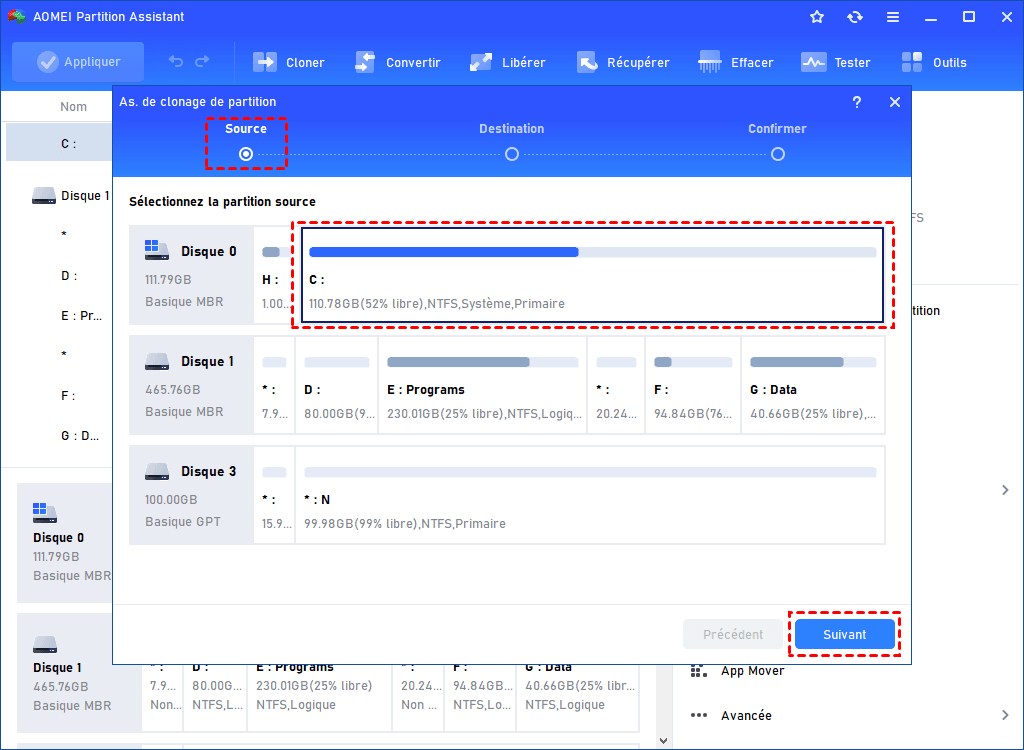Click the Disque 1 drive icon in wizard

click(157, 361)
